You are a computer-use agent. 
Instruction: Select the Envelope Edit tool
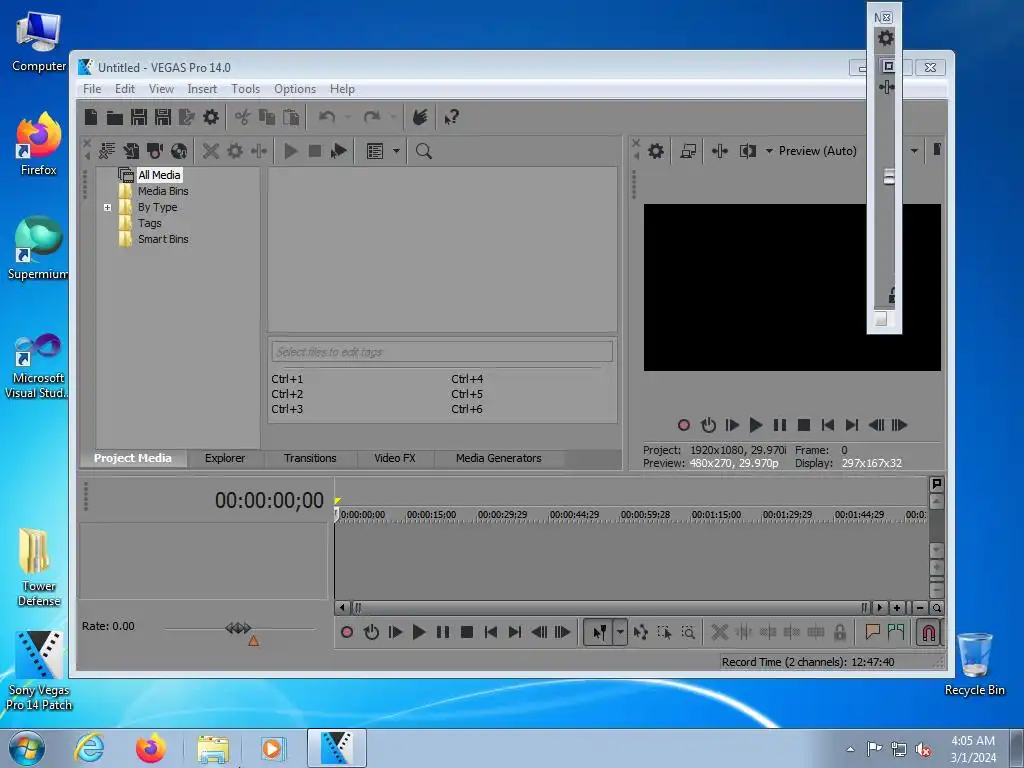[x=641, y=632]
